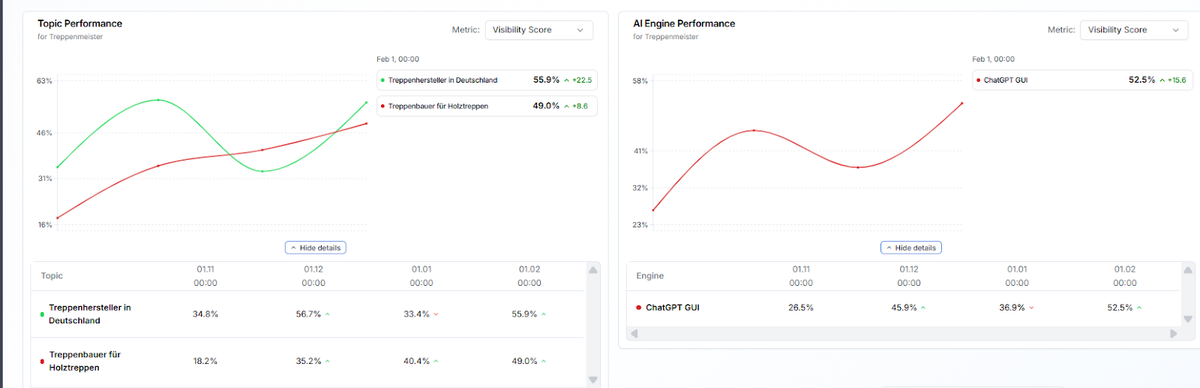The image size is (1200, 388).
Task: Click scroll-up arrow in Topic table
Action: coord(592,270)
